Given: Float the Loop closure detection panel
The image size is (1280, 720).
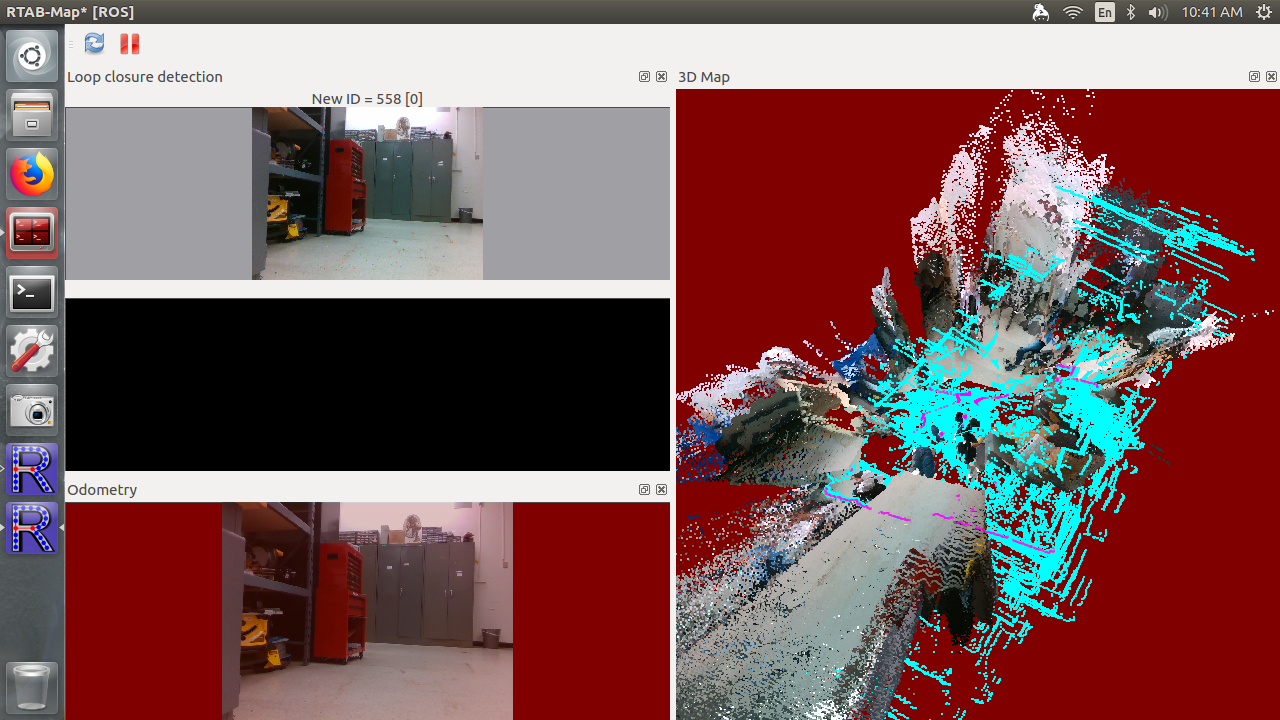Looking at the screenshot, I should tap(644, 77).
